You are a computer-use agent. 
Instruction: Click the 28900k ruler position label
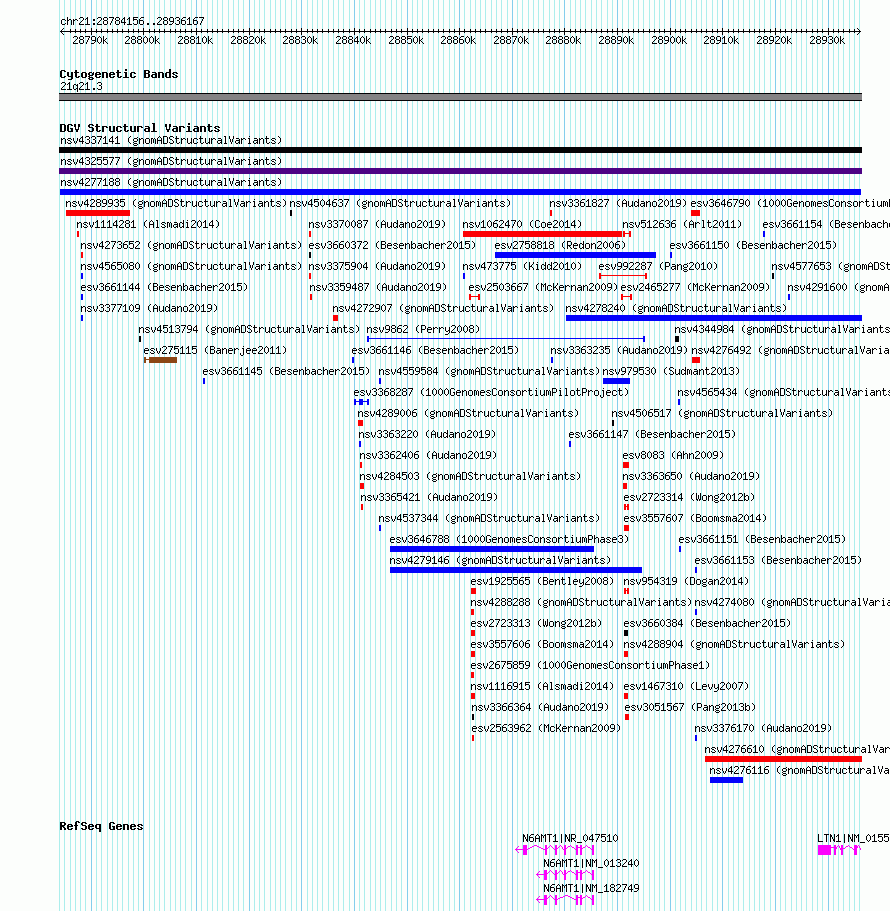(669, 40)
